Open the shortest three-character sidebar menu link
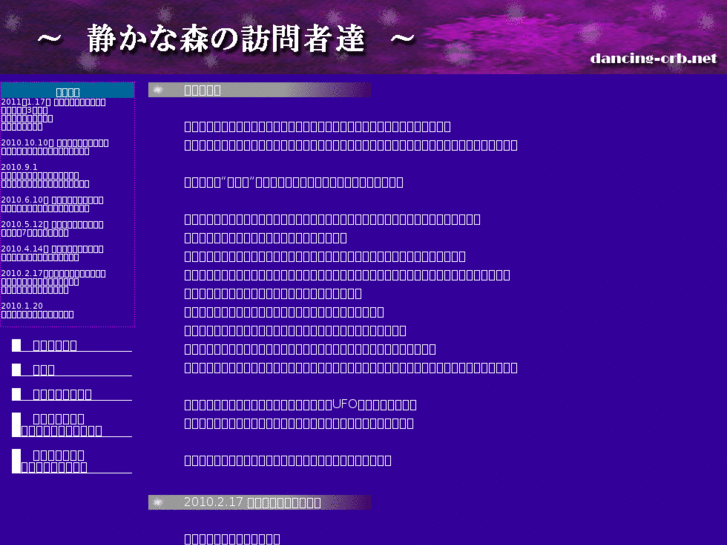727x545 pixels. click(44, 370)
